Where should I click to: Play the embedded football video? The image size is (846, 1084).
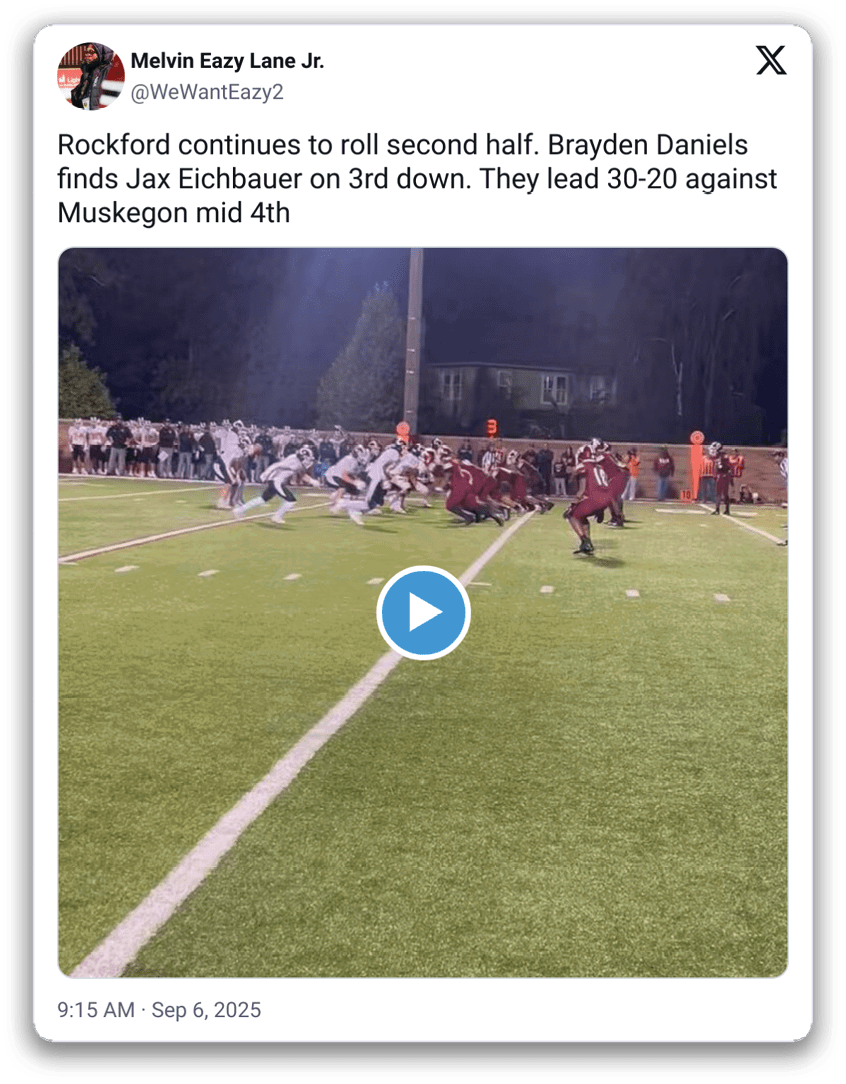[x=423, y=613]
